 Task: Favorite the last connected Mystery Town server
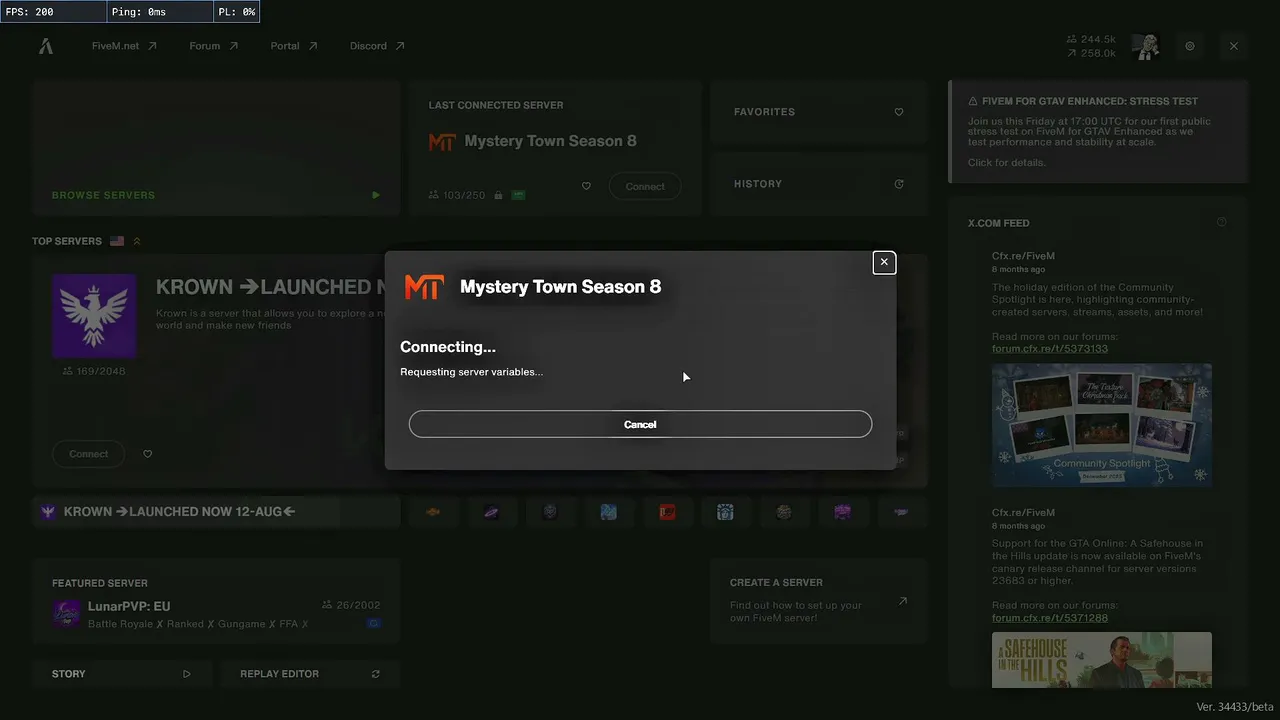[587, 186]
